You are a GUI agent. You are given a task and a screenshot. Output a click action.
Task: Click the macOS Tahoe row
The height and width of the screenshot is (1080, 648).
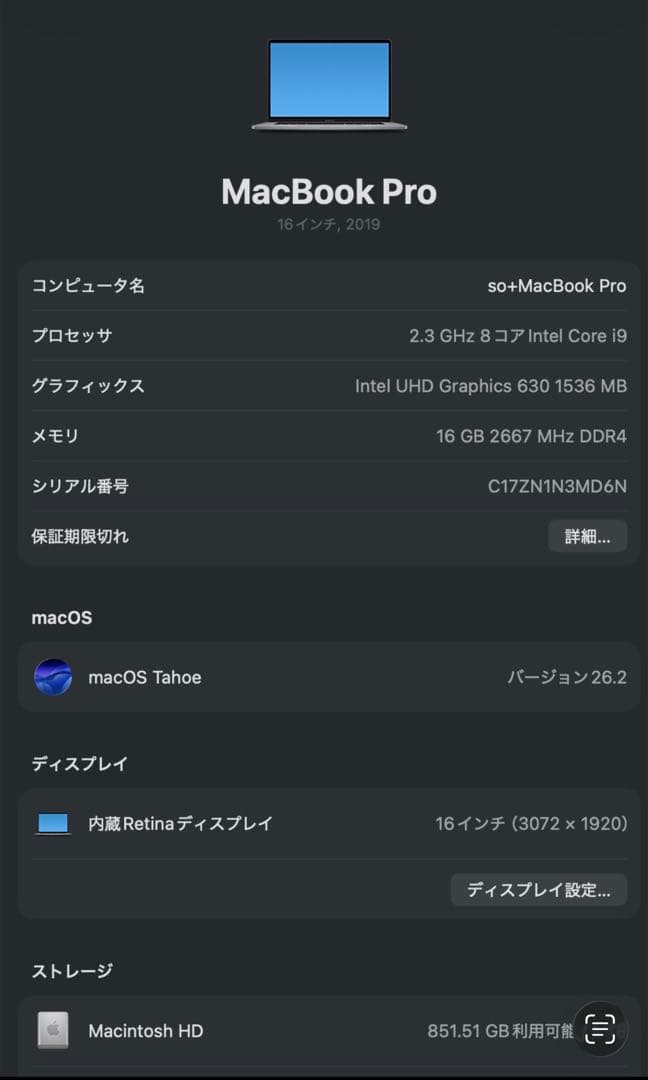pyautogui.click(x=324, y=677)
